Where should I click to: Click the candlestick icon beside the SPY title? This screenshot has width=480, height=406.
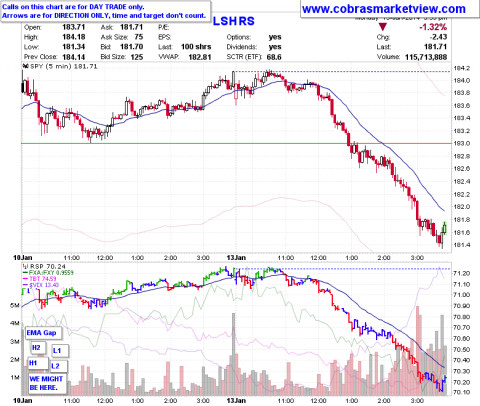click(25, 66)
